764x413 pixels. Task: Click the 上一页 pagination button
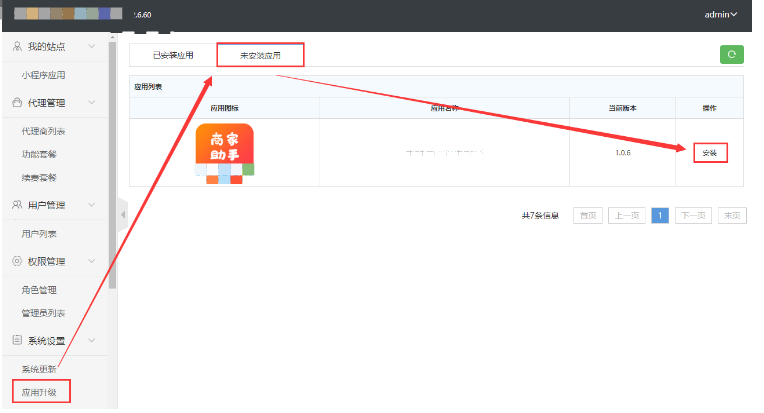click(627, 215)
